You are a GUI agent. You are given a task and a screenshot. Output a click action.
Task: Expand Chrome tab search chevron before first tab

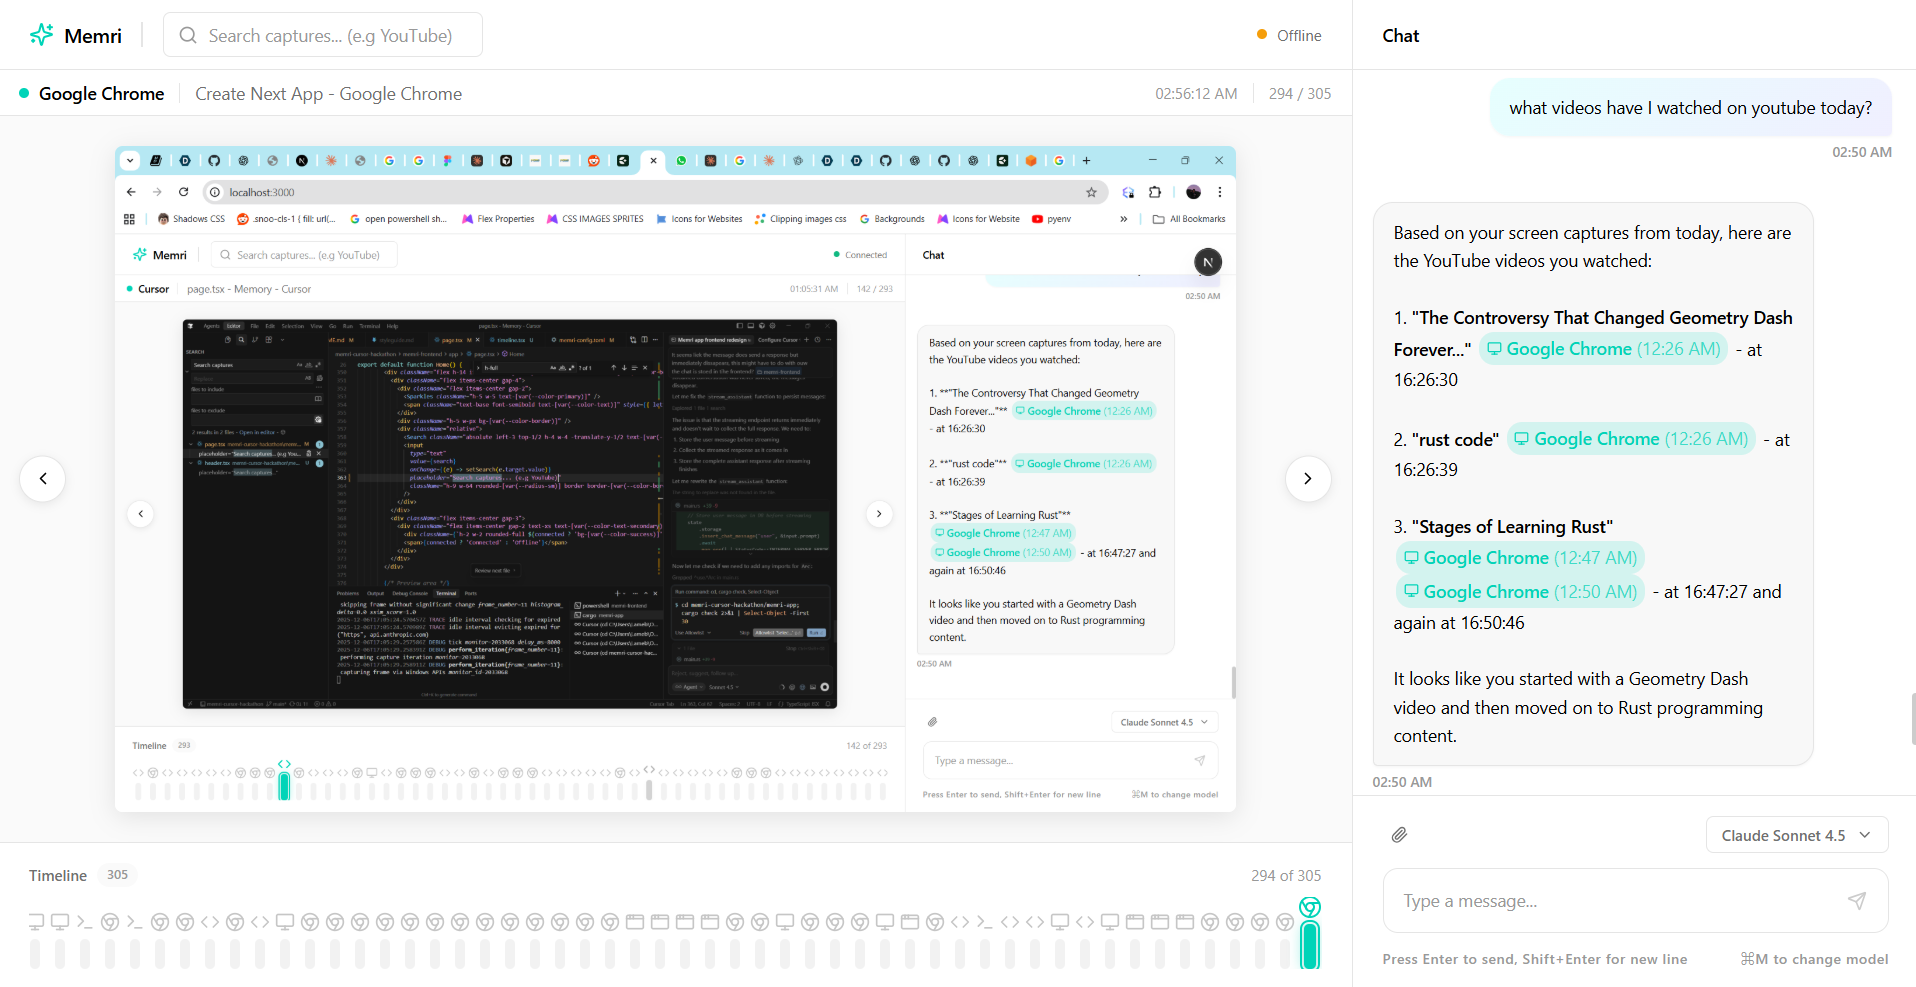coord(130,161)
